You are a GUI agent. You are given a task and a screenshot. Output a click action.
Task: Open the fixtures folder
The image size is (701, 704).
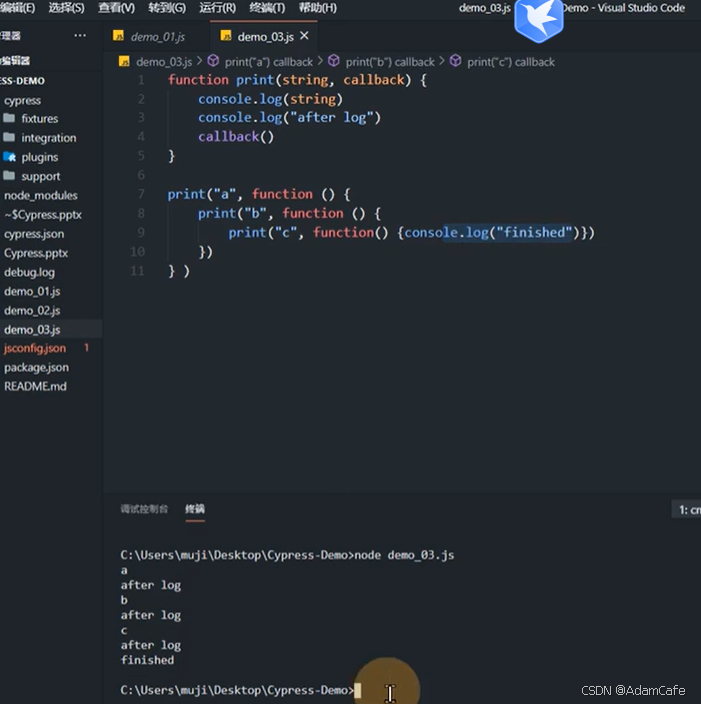click(x=40, y=119)
